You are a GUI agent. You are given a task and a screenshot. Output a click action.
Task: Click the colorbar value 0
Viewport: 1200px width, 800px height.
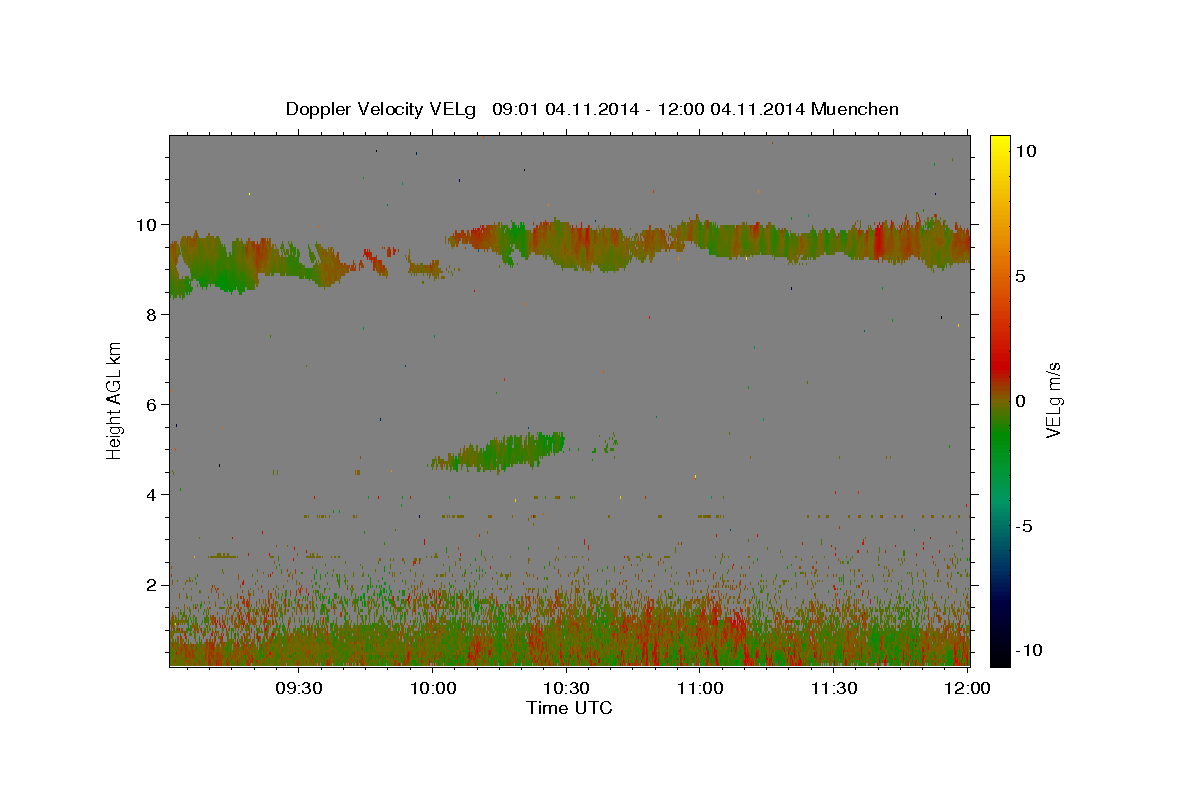pos(1020,401)
